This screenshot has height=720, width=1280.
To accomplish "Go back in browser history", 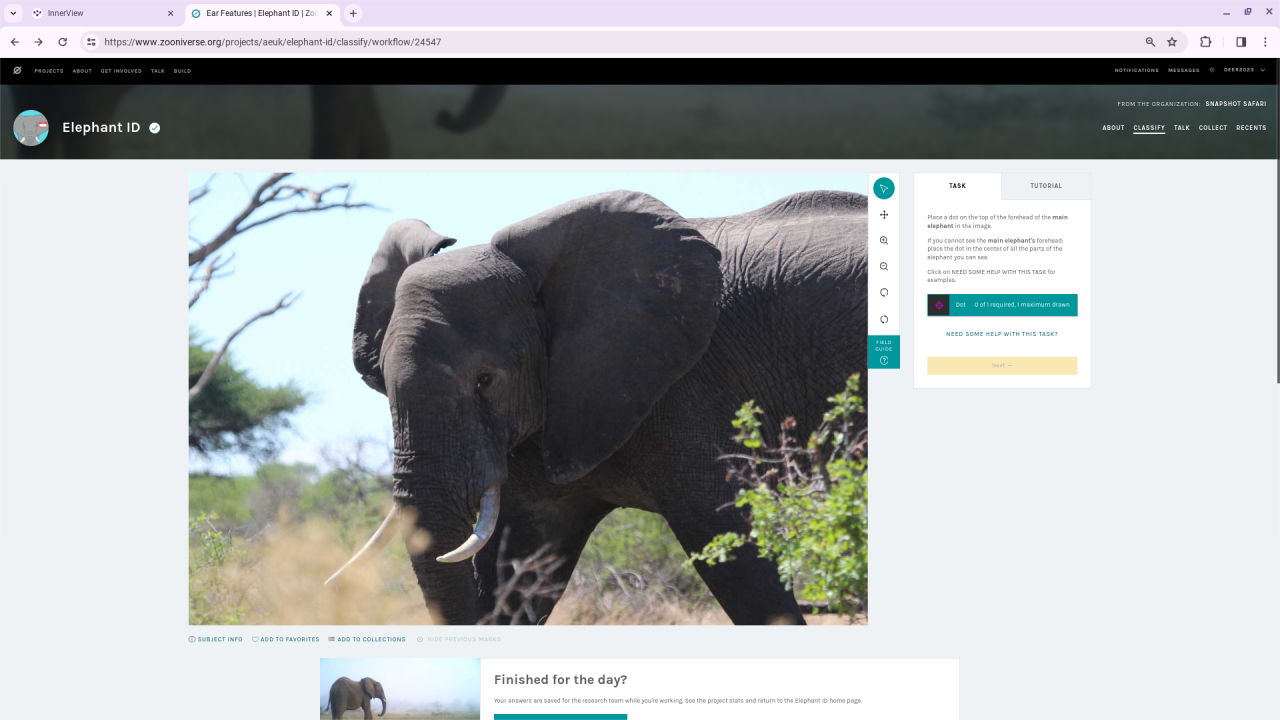I will 15,42.
